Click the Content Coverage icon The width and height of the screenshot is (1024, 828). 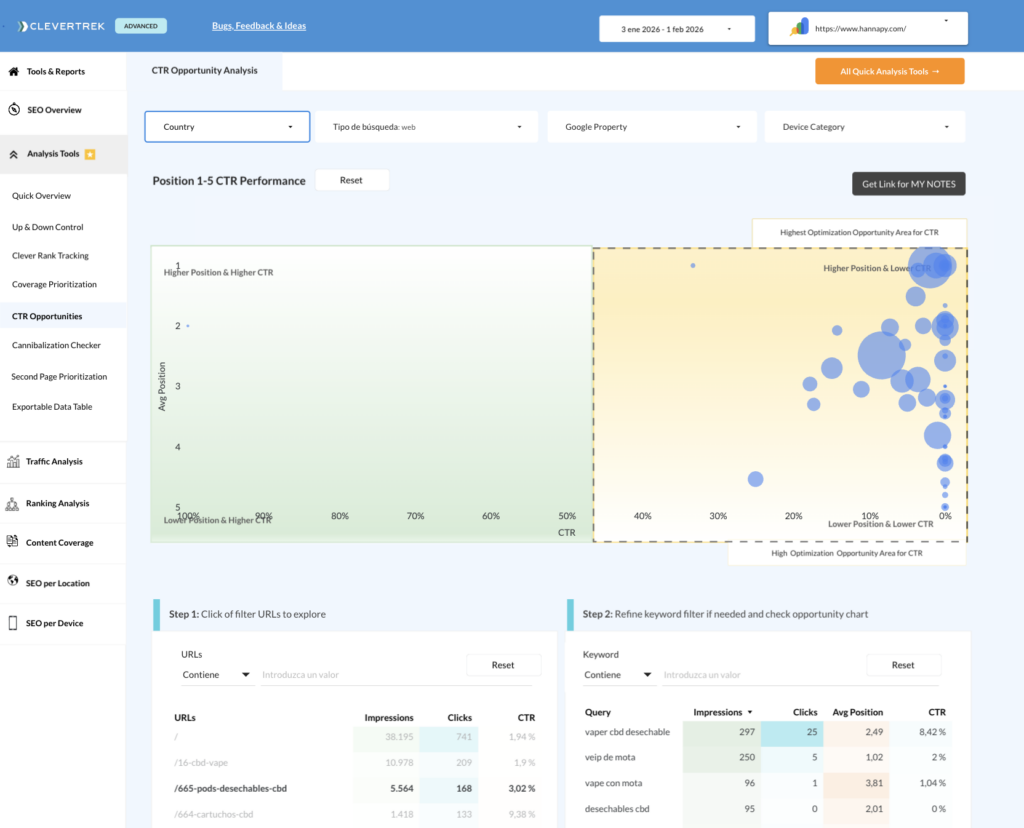[14, 542]
